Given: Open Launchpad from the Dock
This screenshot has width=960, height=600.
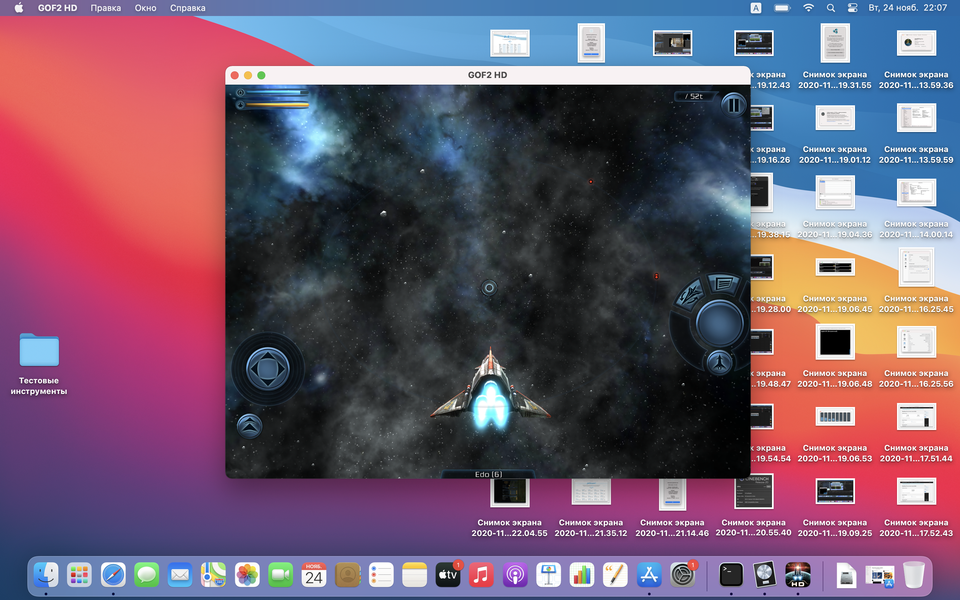Looking at the screenshot, I should click(80, 575).
